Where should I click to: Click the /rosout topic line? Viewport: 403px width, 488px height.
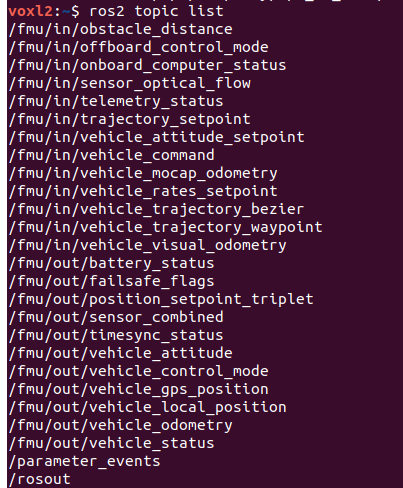40,479
